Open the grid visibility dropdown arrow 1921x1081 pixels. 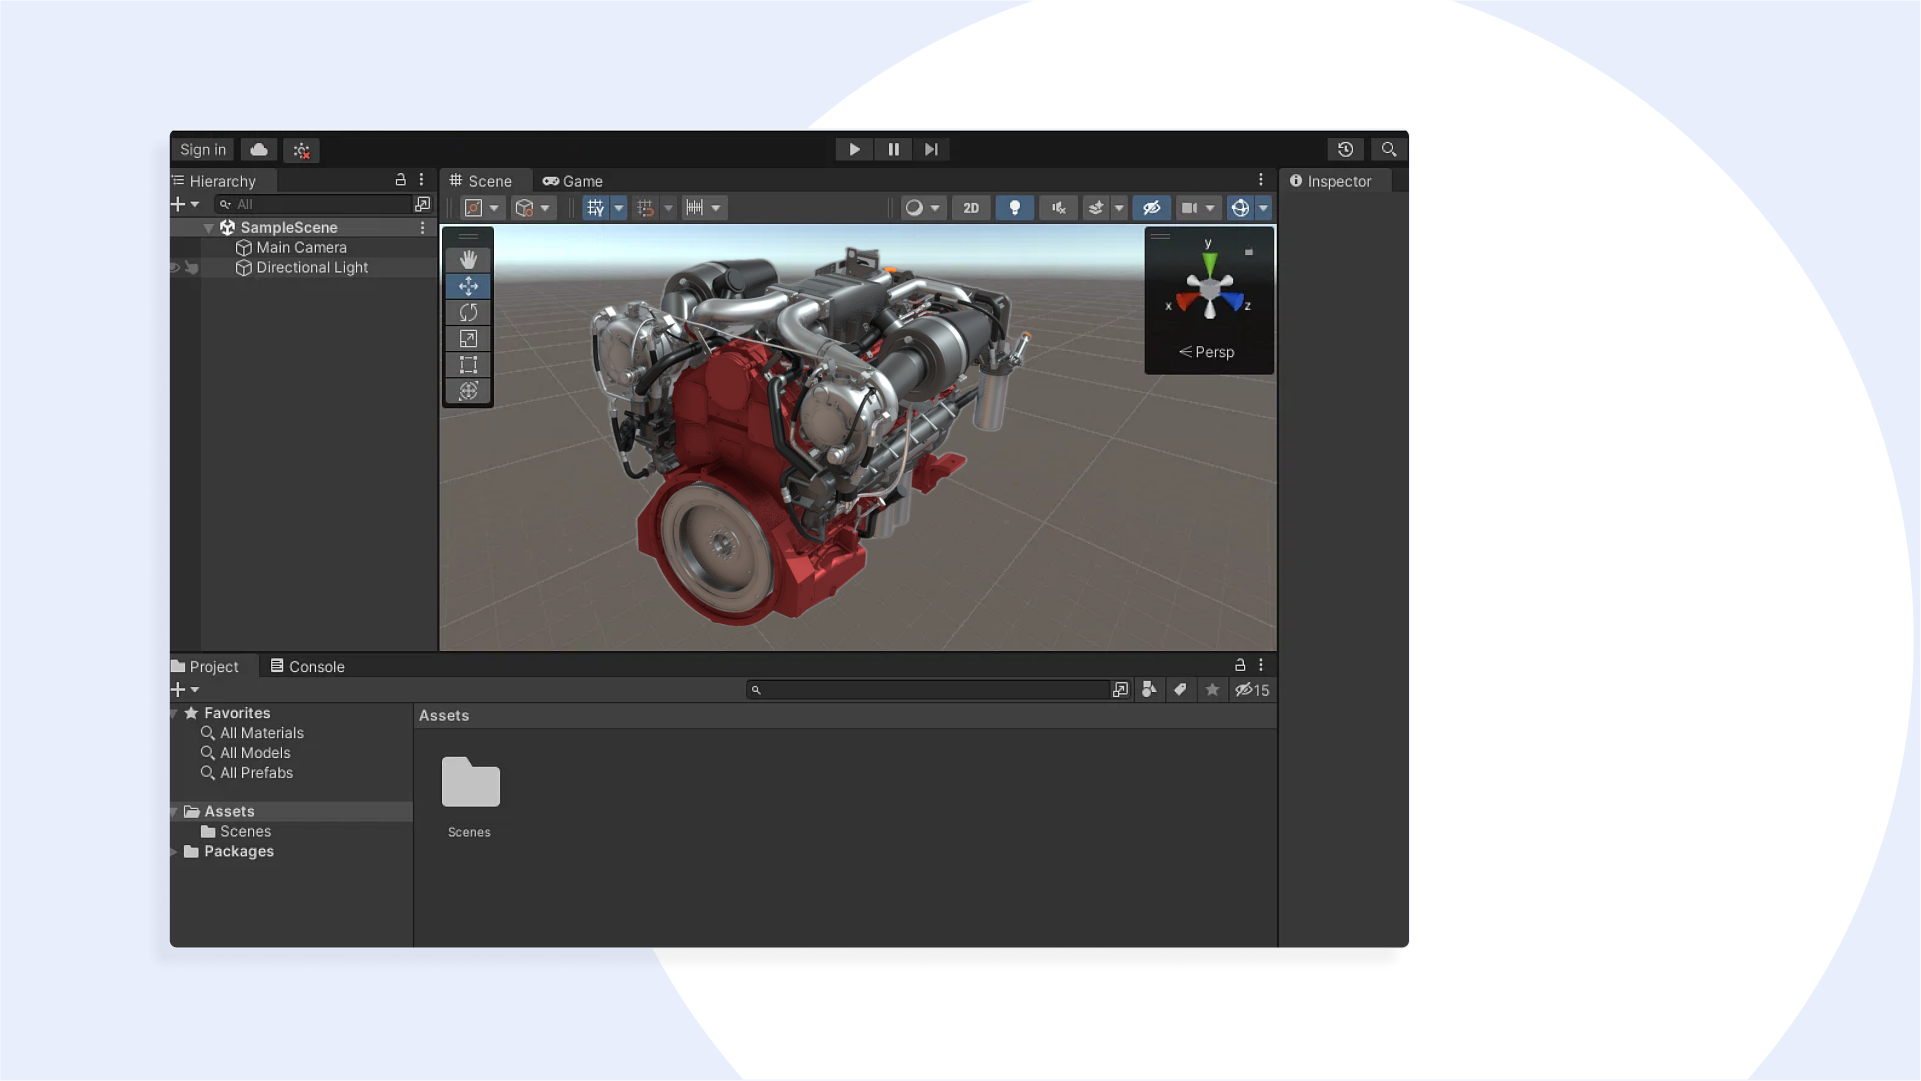(619, 208)
